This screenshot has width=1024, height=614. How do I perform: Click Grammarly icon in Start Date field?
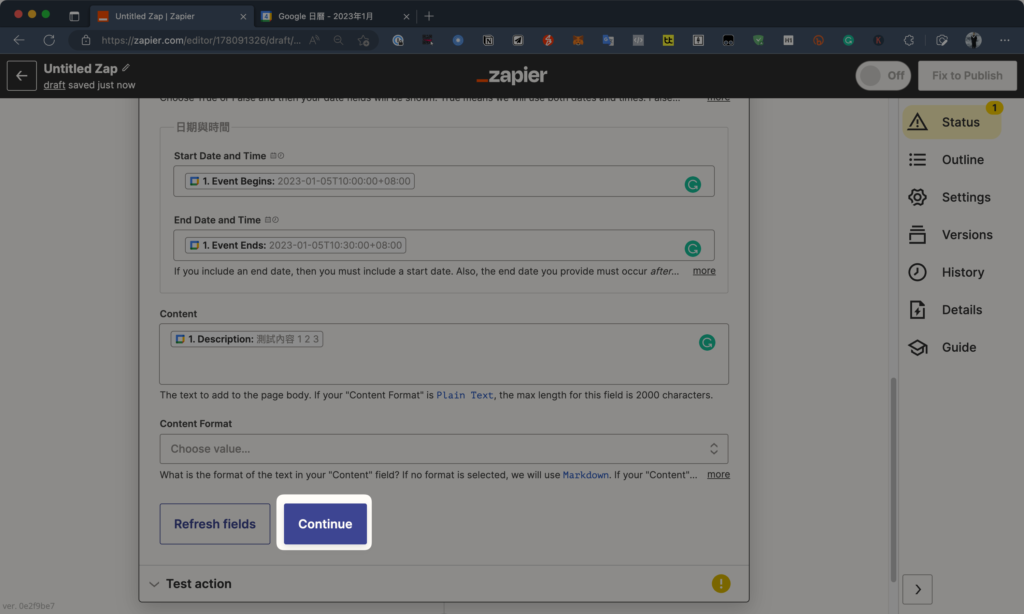point(693,185)
